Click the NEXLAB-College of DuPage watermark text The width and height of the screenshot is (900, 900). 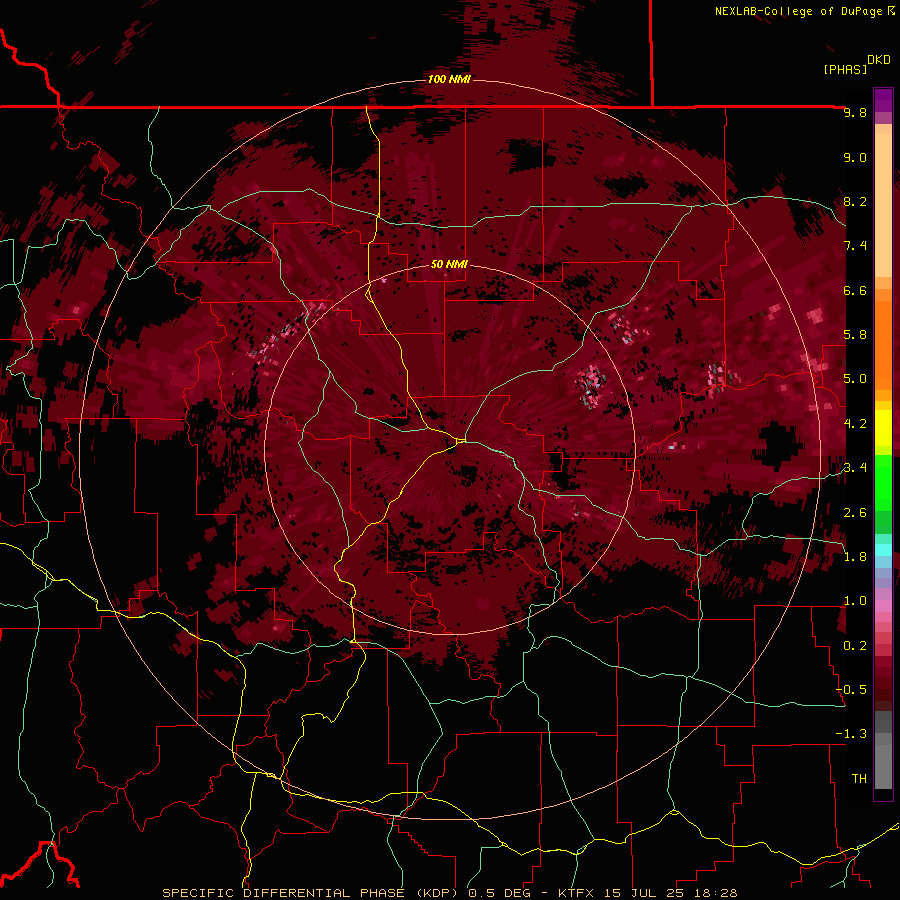(798, 11)
